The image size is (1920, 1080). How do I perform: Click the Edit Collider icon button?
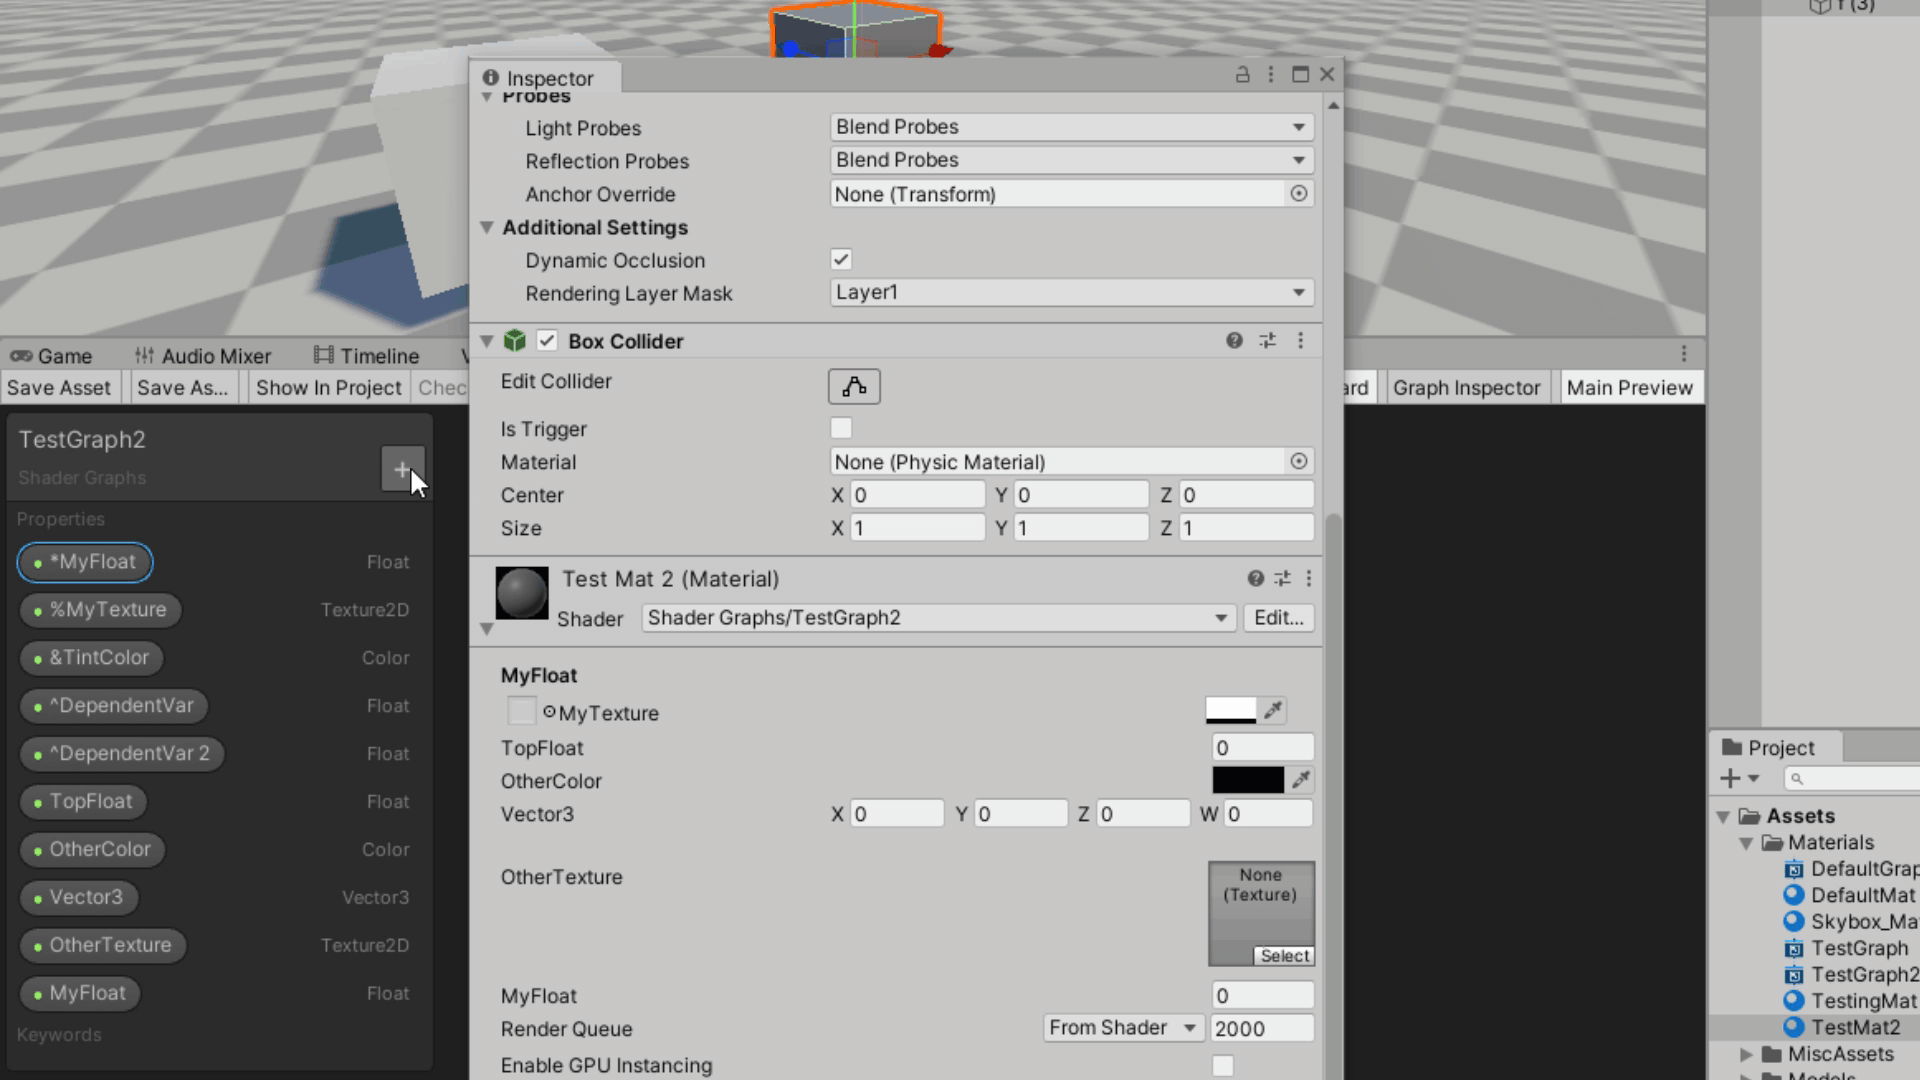[x=854, y=387]
